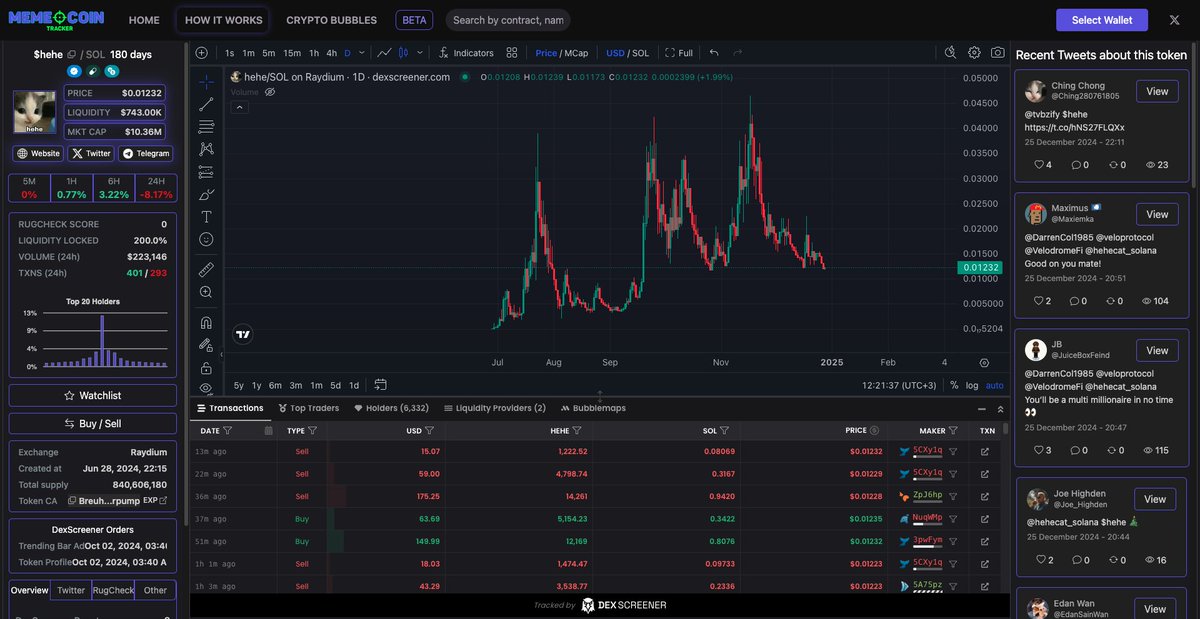Take a chart snapshot with camera icon
The width and height of the screenshot is (1200, 619).
coord(998,53)
